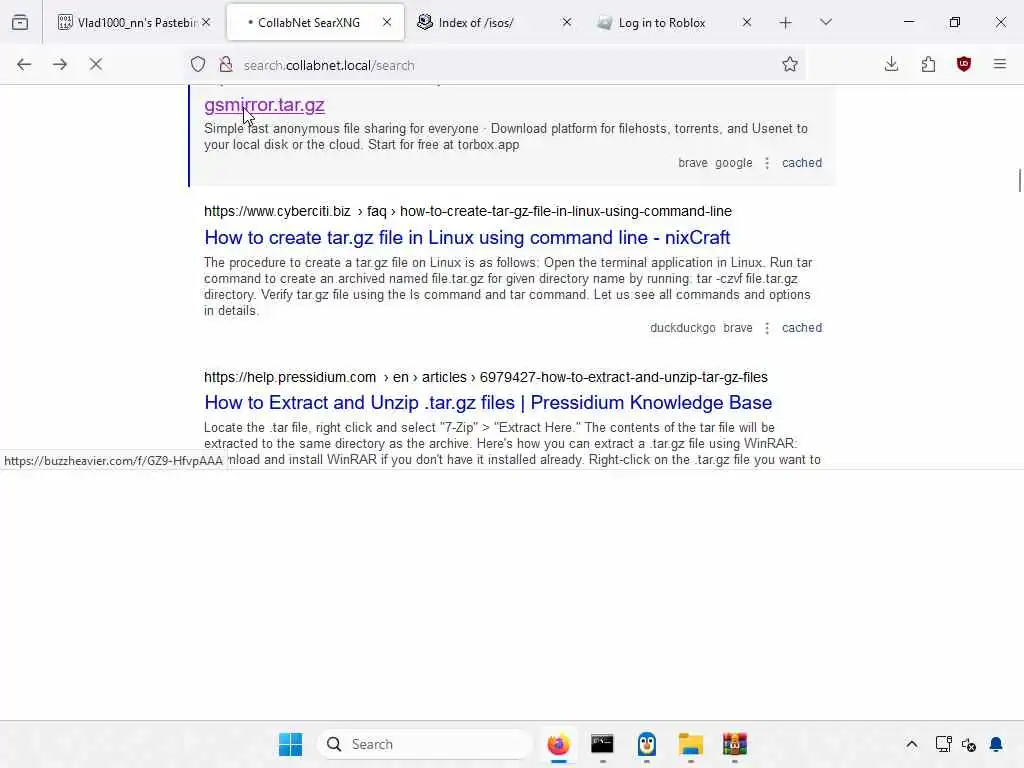This screenshot has height=768, width=1024.
Task: Open cached version of nixCraft result
Action: (x=802, y=328)
